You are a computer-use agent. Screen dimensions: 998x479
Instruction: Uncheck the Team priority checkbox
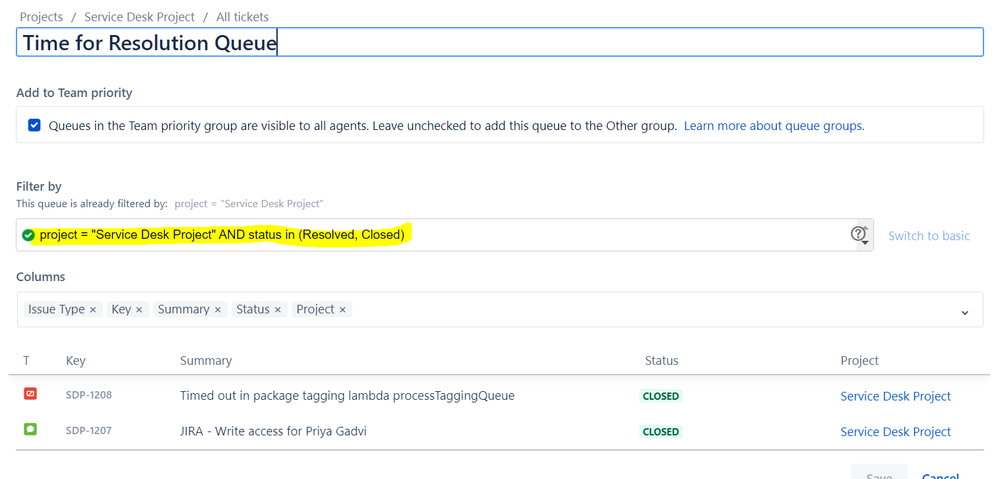click(34, 125)
